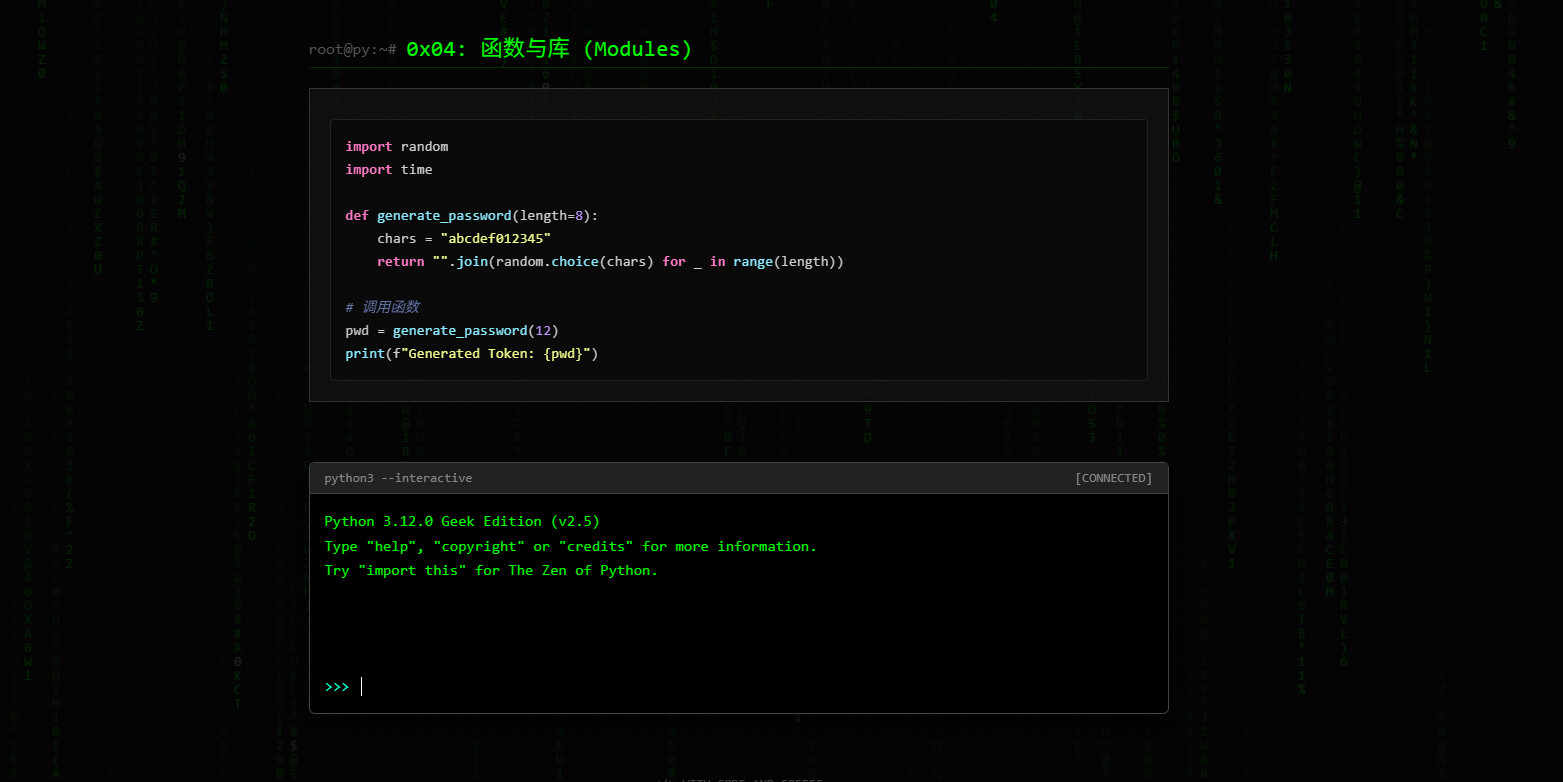The image size is (1563, 782).
Task: Click the heading '0x04: 函数与库 (Modules)'
Action: (550, 49)
